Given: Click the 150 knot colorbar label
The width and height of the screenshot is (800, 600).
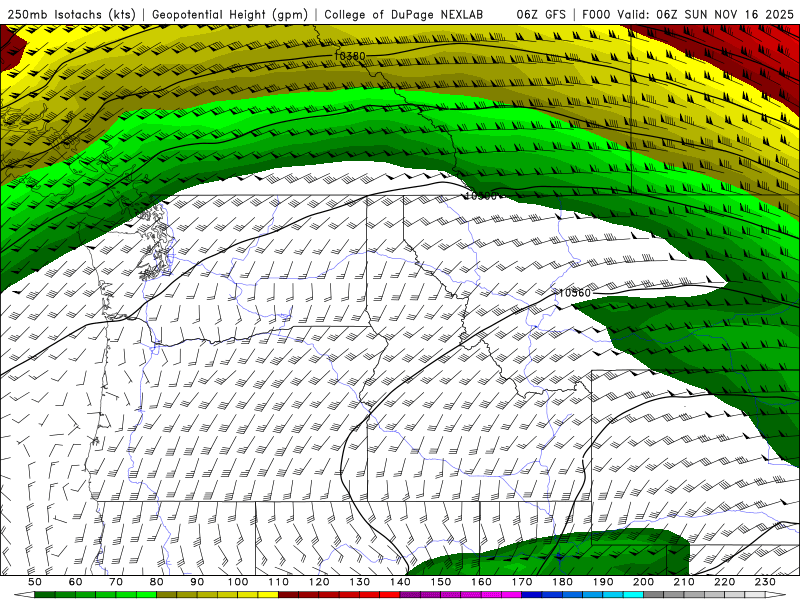Looking at the screenshot, I should [x=441, y=582].
